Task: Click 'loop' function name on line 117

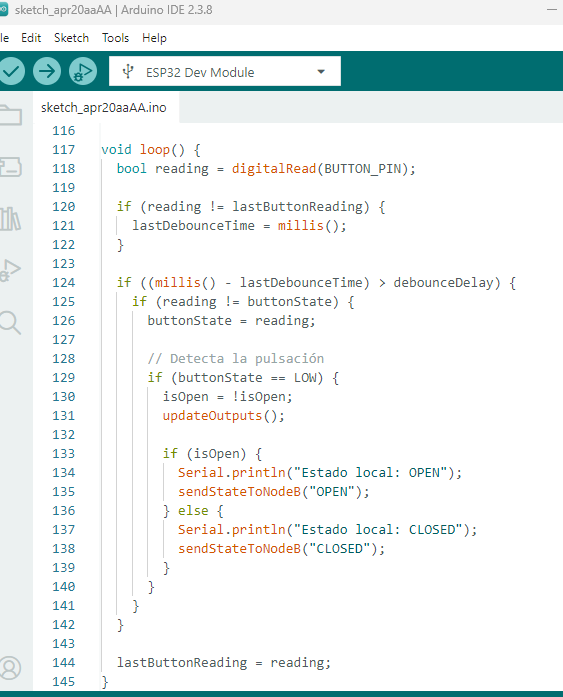Action: point(155,149)
